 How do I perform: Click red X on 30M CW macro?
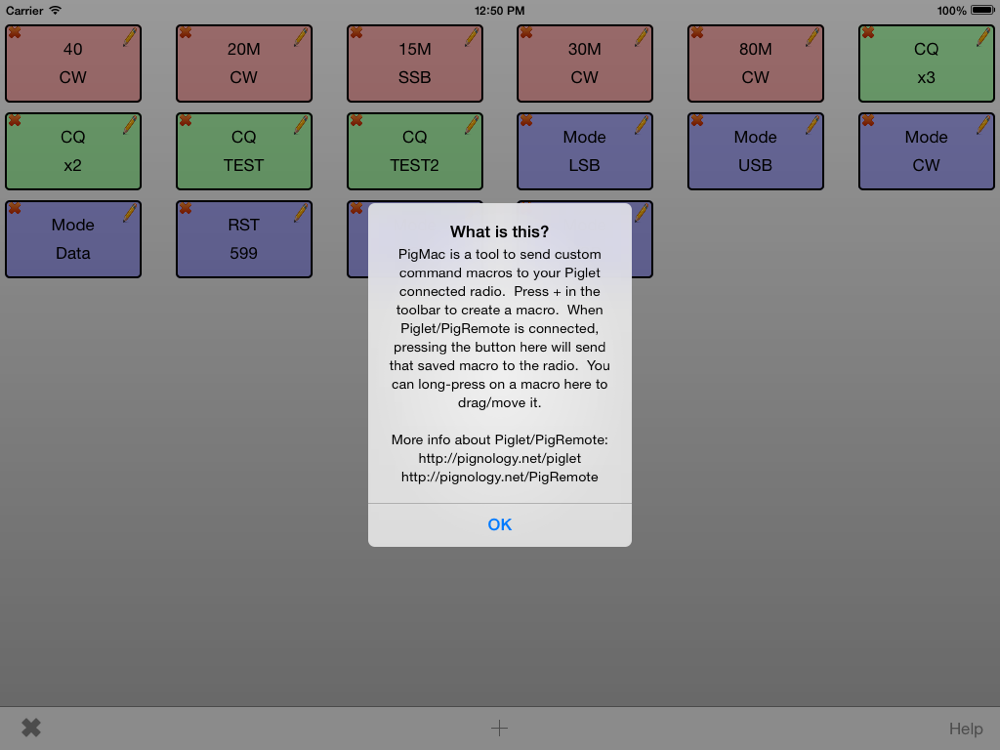pos(526,33)
